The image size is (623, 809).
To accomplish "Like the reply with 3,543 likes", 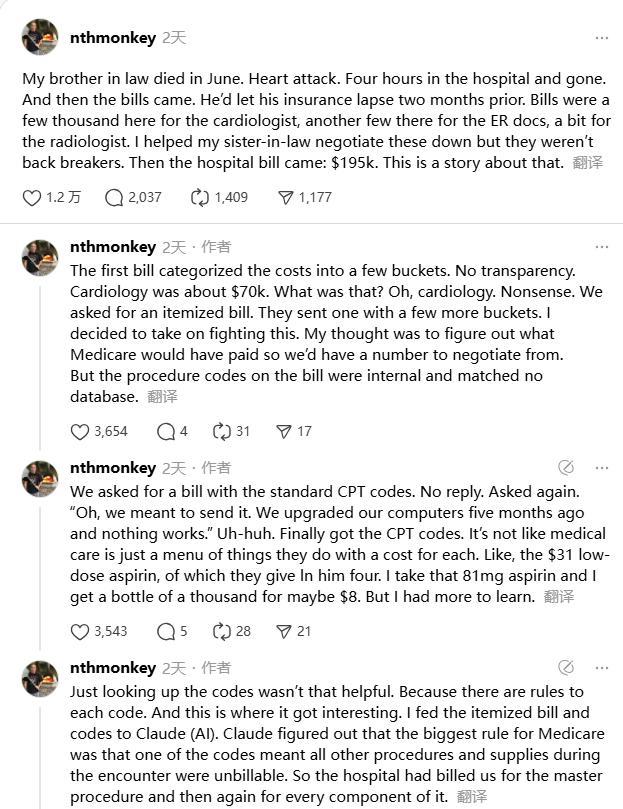I will [x=81, y=631].
